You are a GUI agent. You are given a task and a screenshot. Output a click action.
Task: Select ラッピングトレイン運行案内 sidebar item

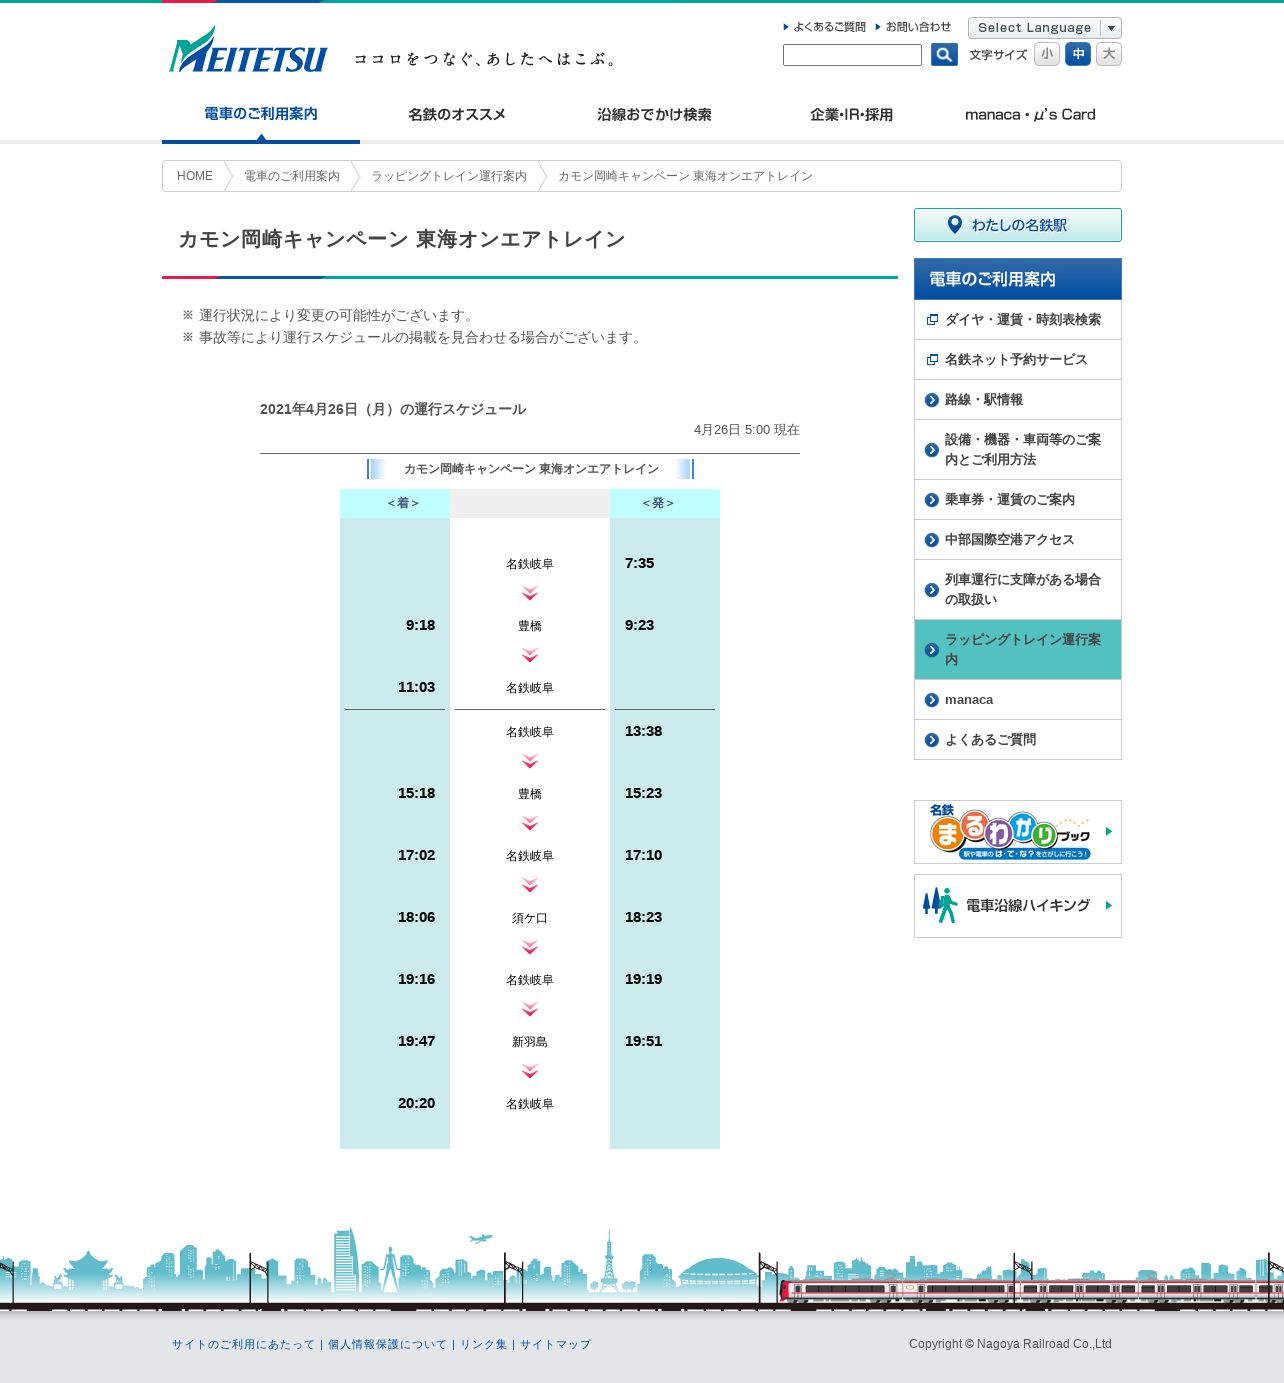tap(1018, 650)
